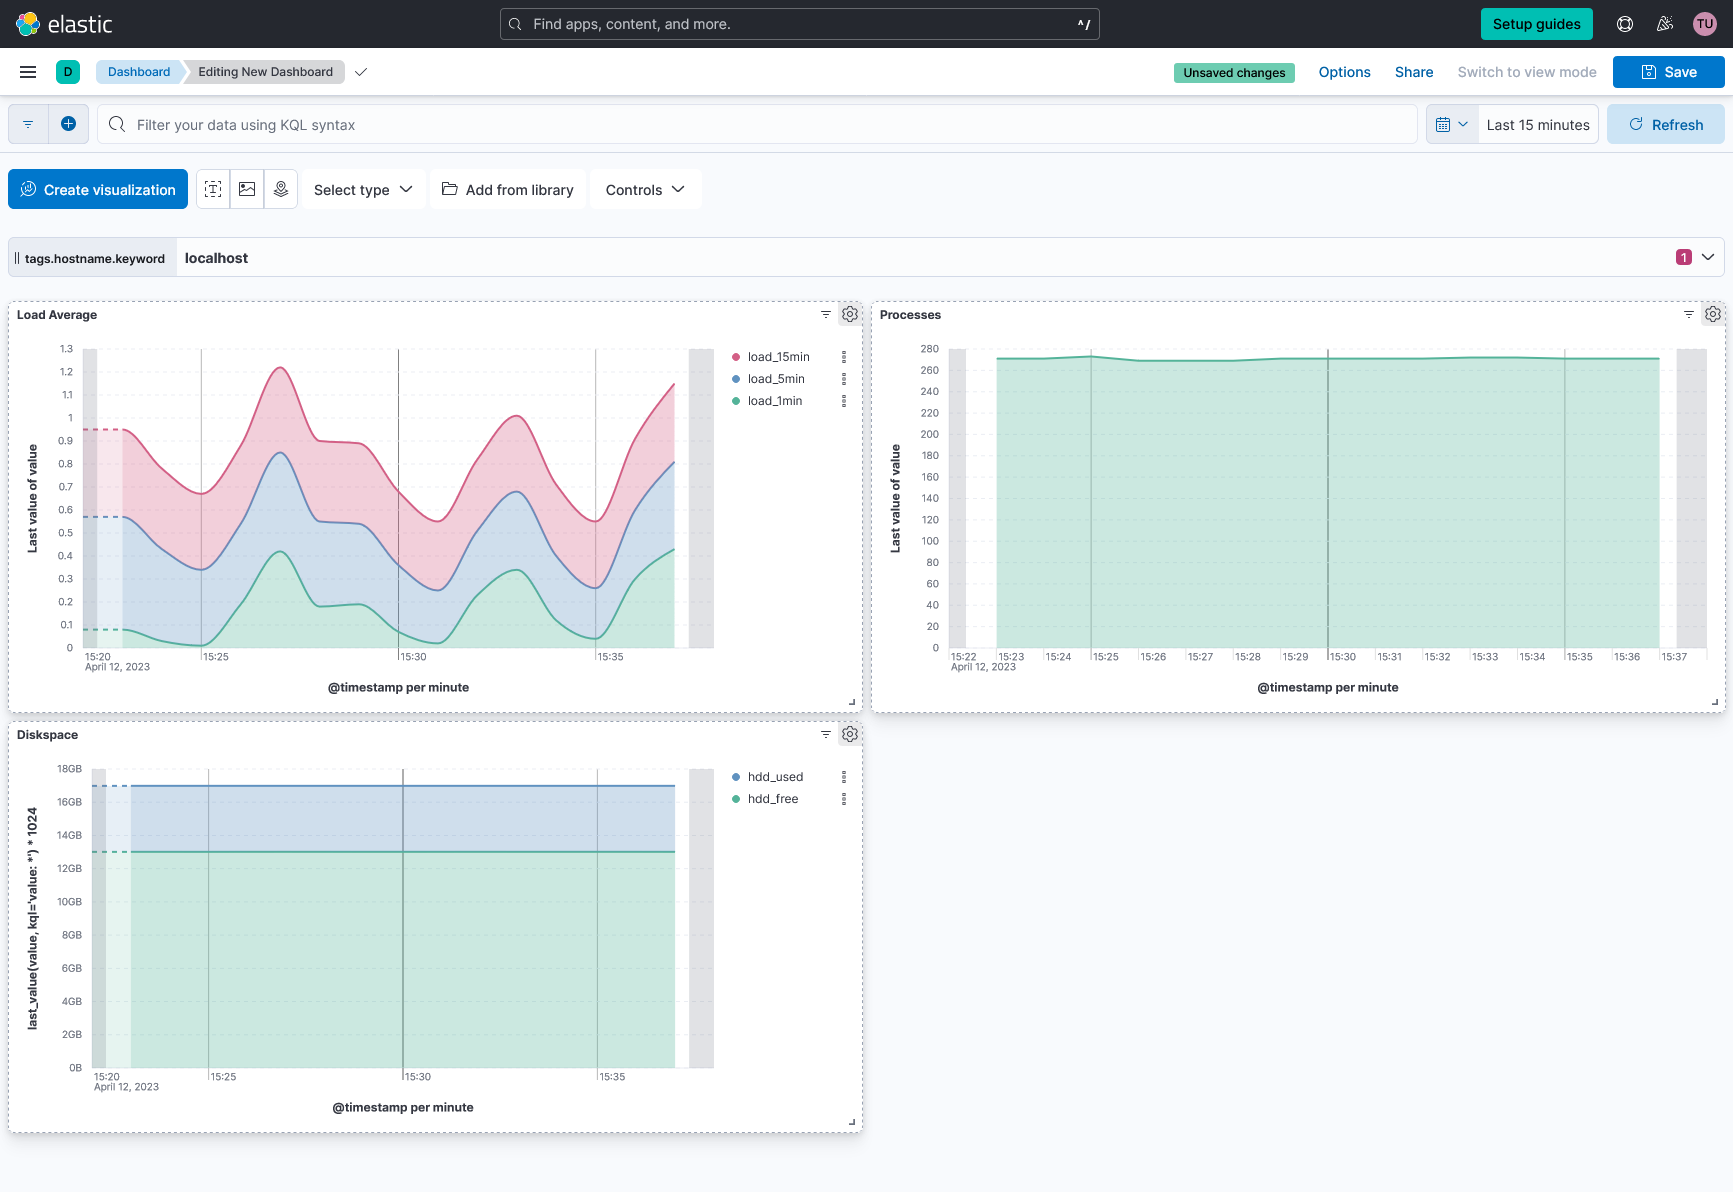Focus the KQL filter query field
Screen dimensions: 1733x1192
tap(757, 124)
